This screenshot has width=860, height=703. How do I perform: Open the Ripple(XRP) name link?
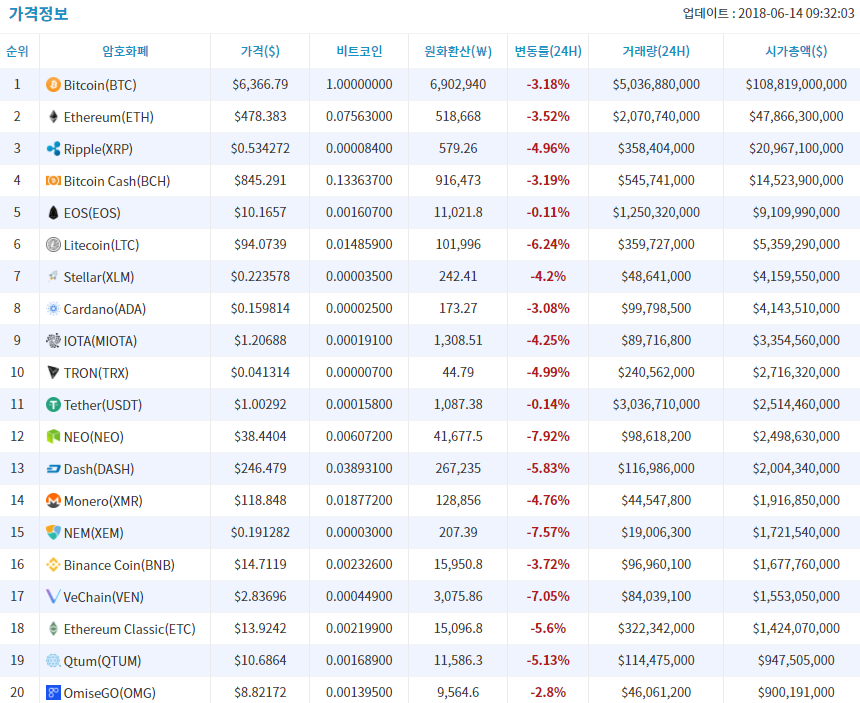tap(98, 149)
